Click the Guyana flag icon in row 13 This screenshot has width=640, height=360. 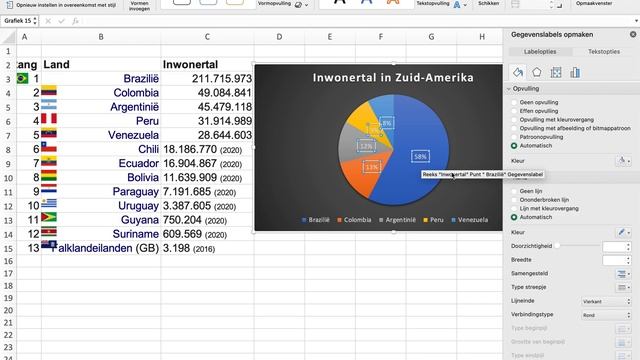tap(49, 217)
